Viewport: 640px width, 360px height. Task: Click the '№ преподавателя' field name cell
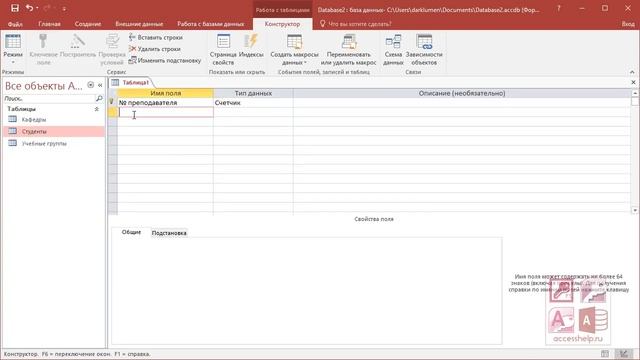point(165,102)
